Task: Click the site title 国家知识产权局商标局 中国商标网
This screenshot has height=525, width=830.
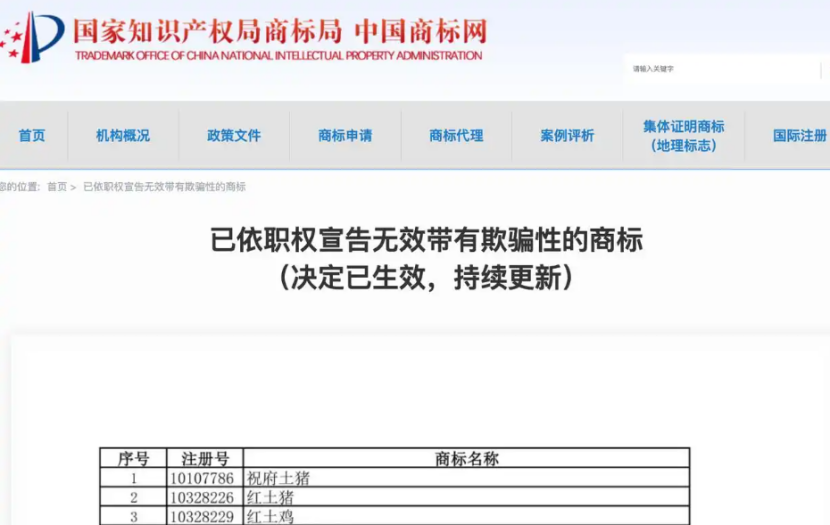Action: coord(279,32)
